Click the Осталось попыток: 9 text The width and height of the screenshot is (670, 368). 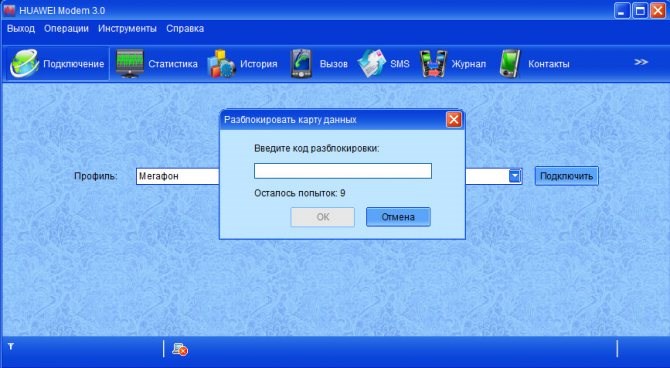coord(300,193)
